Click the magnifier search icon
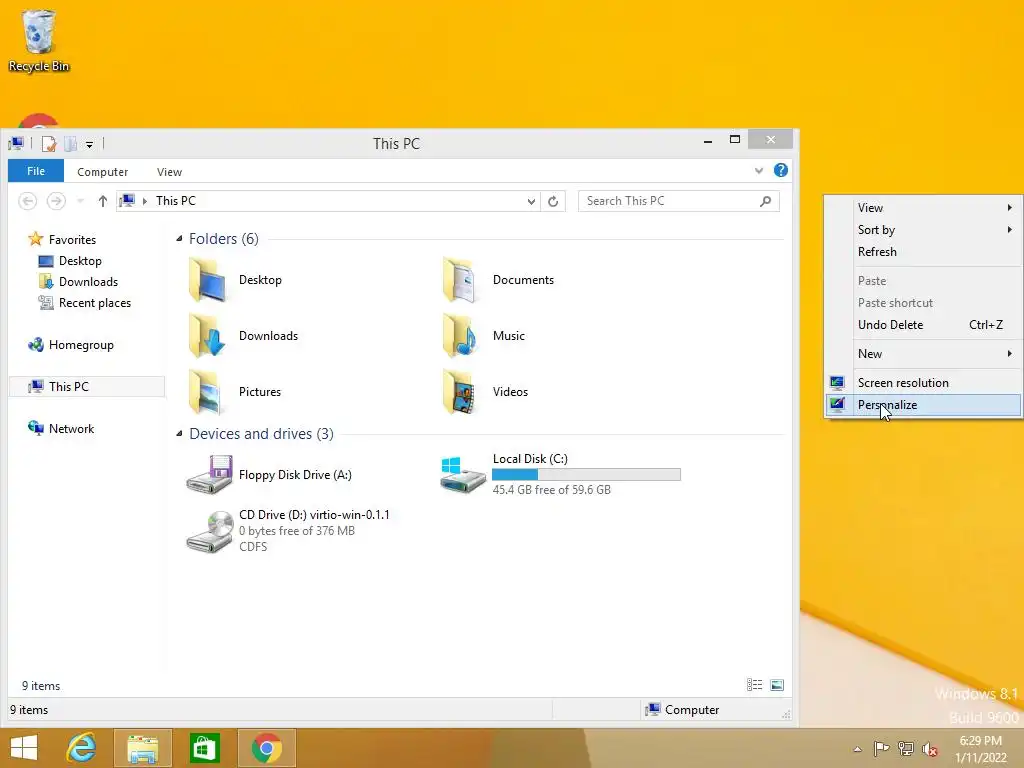 pos(765,201)
